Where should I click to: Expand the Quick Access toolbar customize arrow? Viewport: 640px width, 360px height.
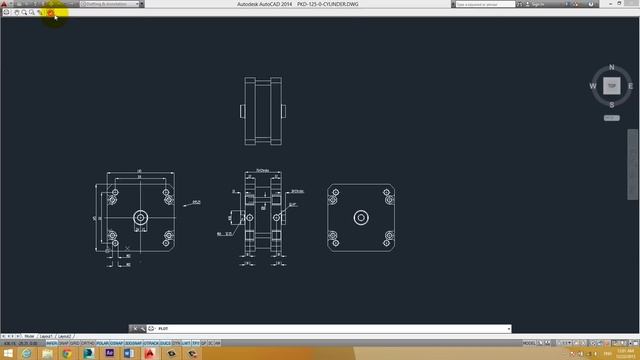(x=142, y=4)
